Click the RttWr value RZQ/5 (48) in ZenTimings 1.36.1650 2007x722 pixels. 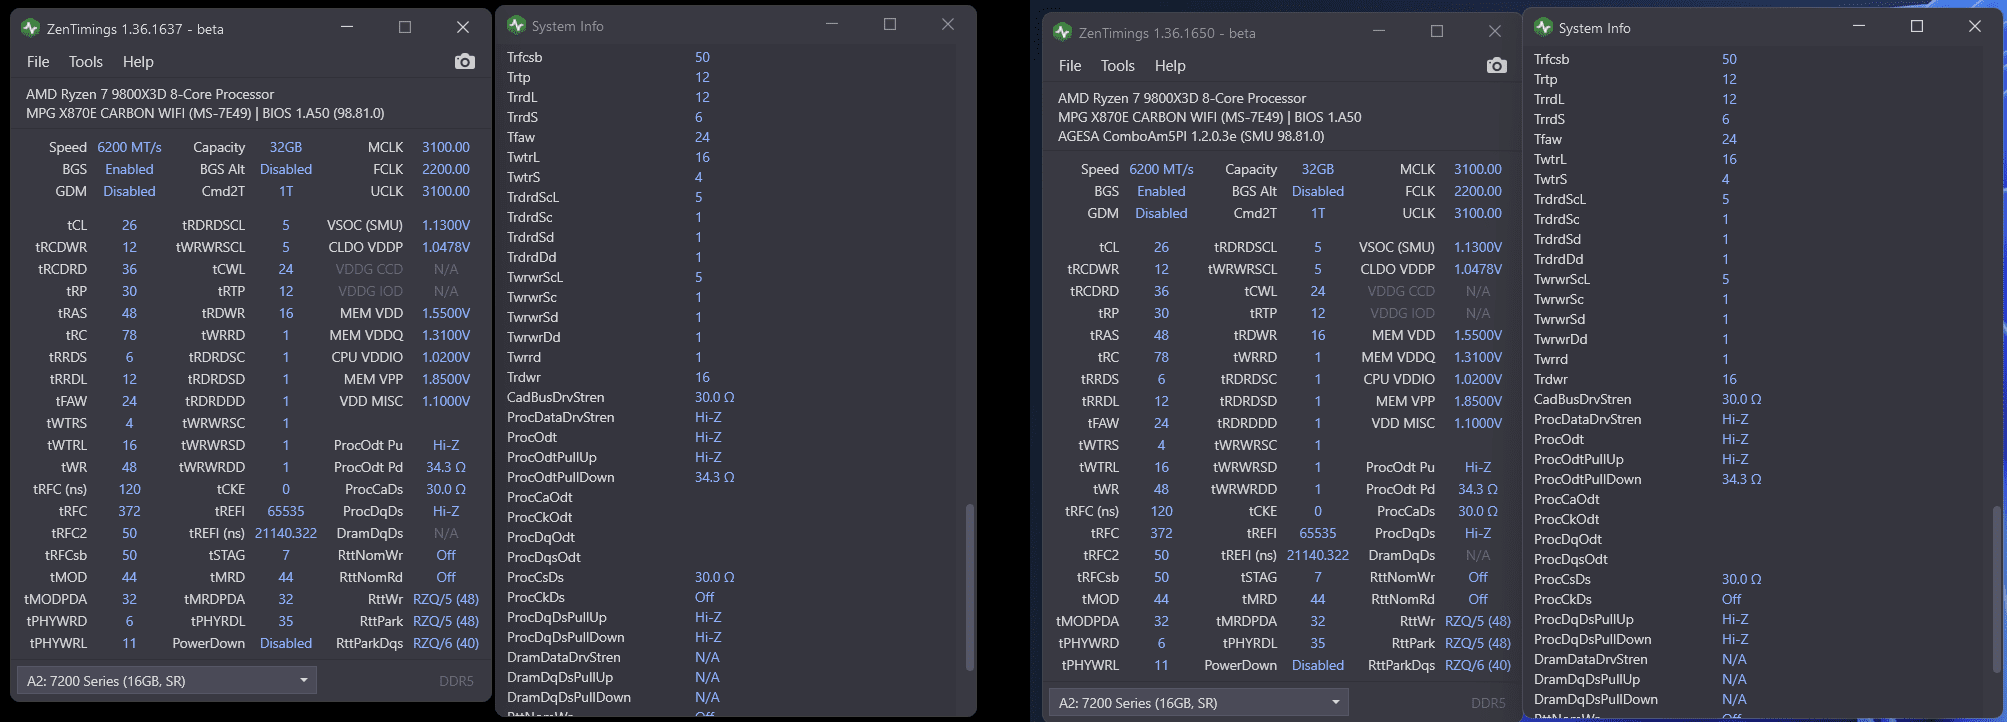point(1478,621)
